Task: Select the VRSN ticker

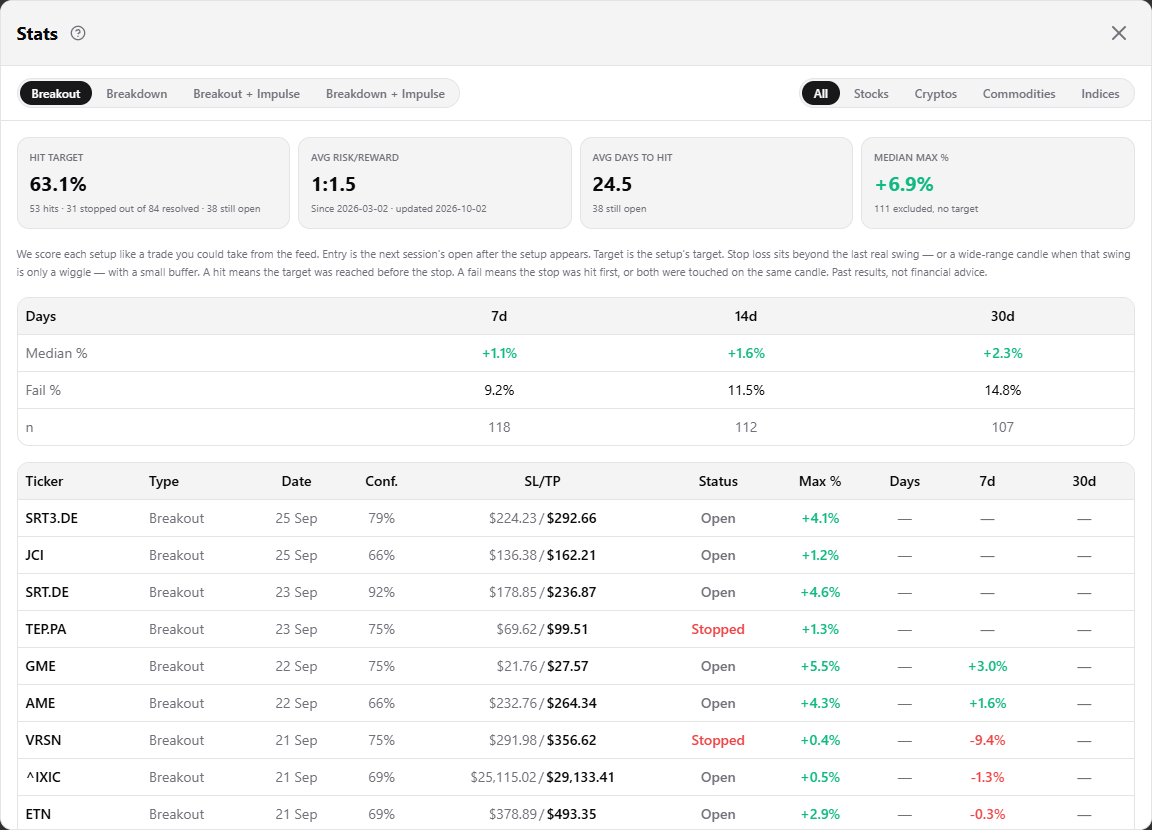Action: pos(43,740)
